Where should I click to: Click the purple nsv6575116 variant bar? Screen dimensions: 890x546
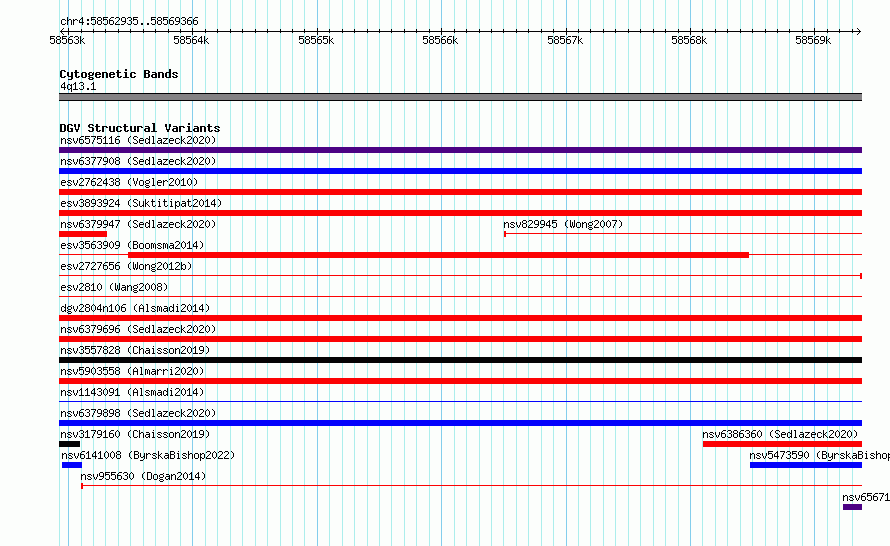(460, 150)
